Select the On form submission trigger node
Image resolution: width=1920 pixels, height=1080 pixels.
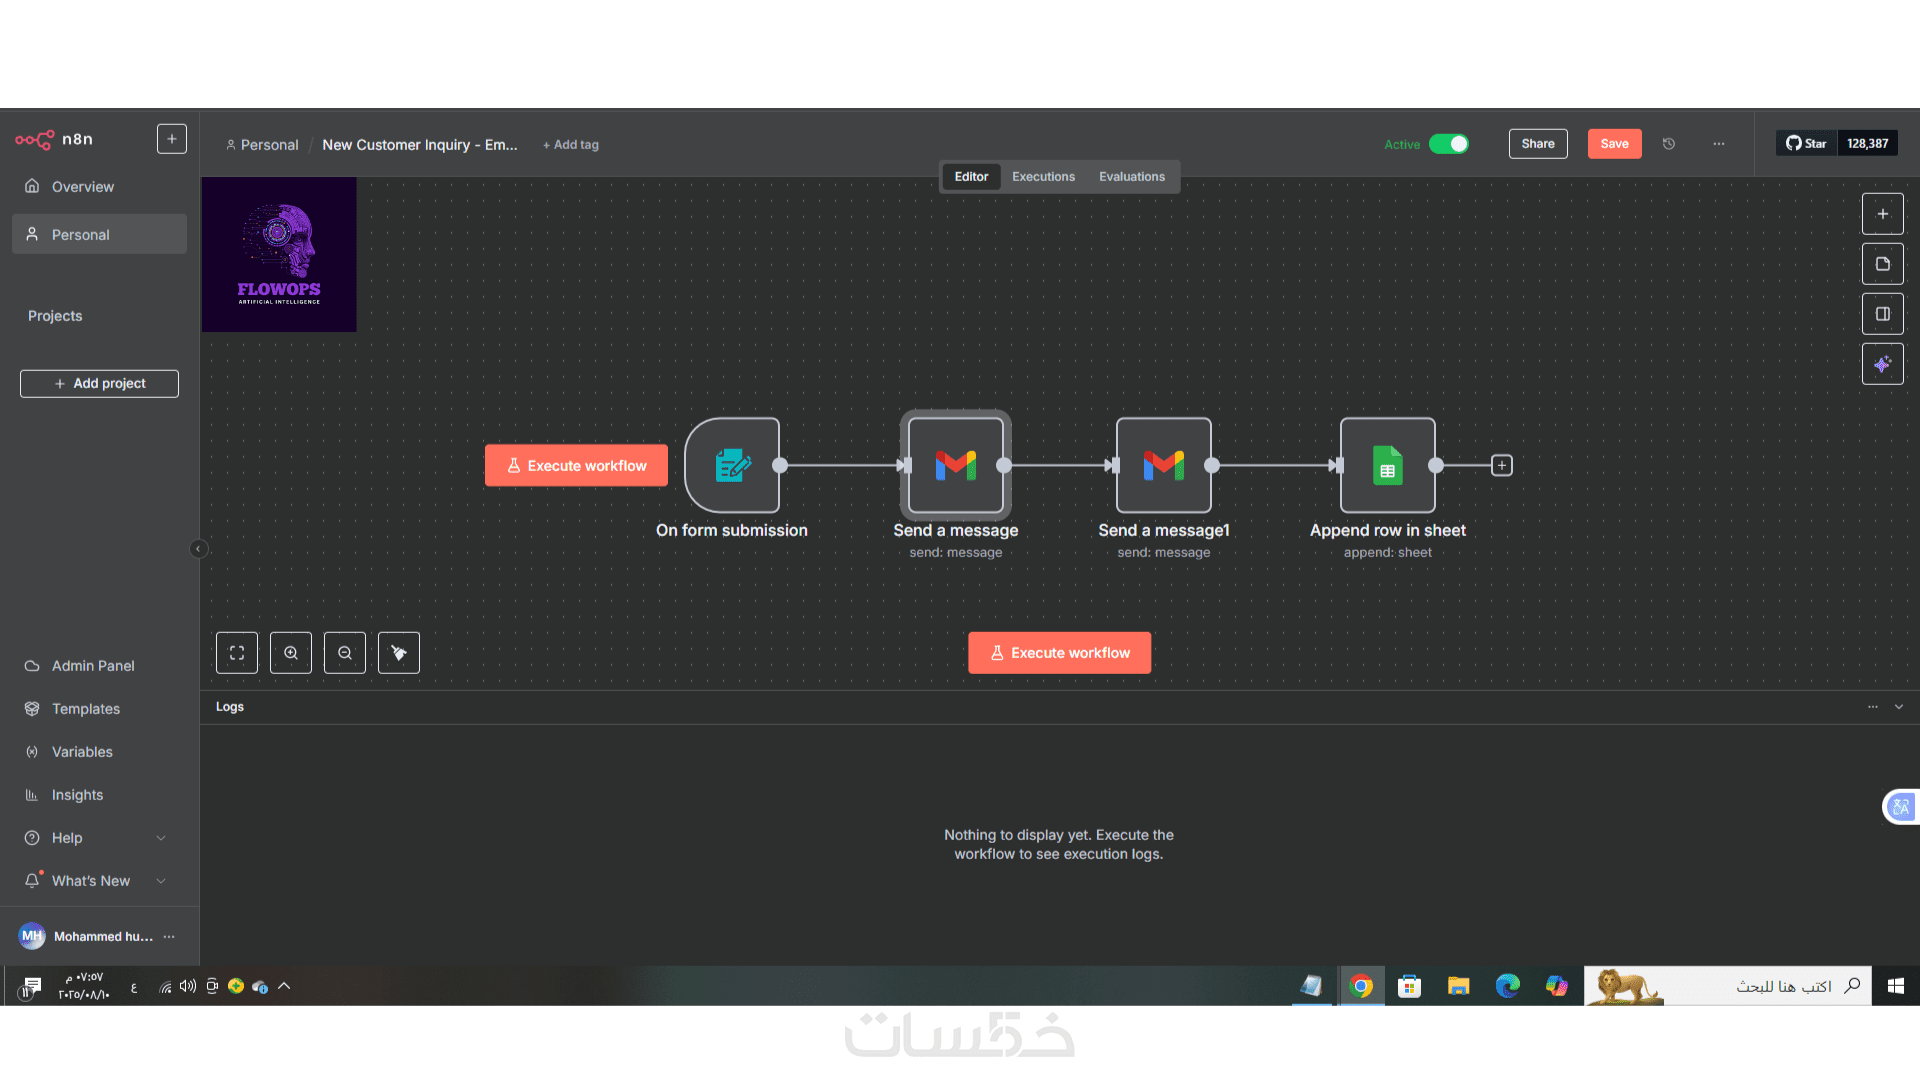pos(732,466)
